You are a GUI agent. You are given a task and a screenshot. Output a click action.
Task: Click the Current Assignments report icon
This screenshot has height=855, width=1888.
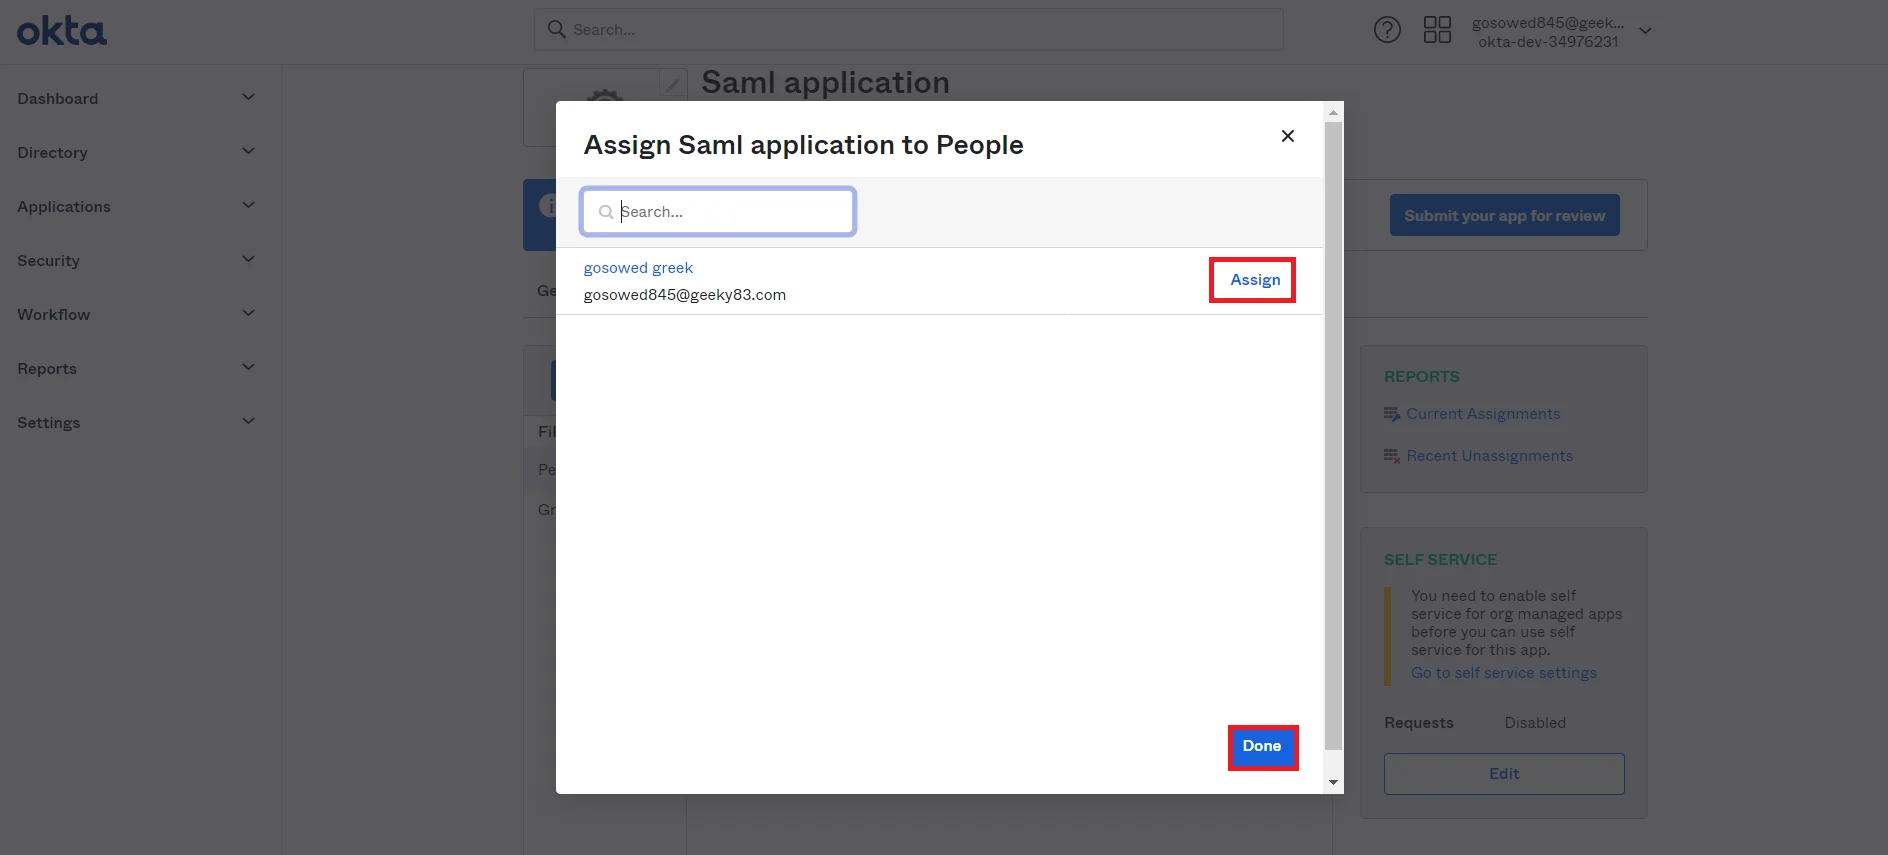click(1392, 414)
